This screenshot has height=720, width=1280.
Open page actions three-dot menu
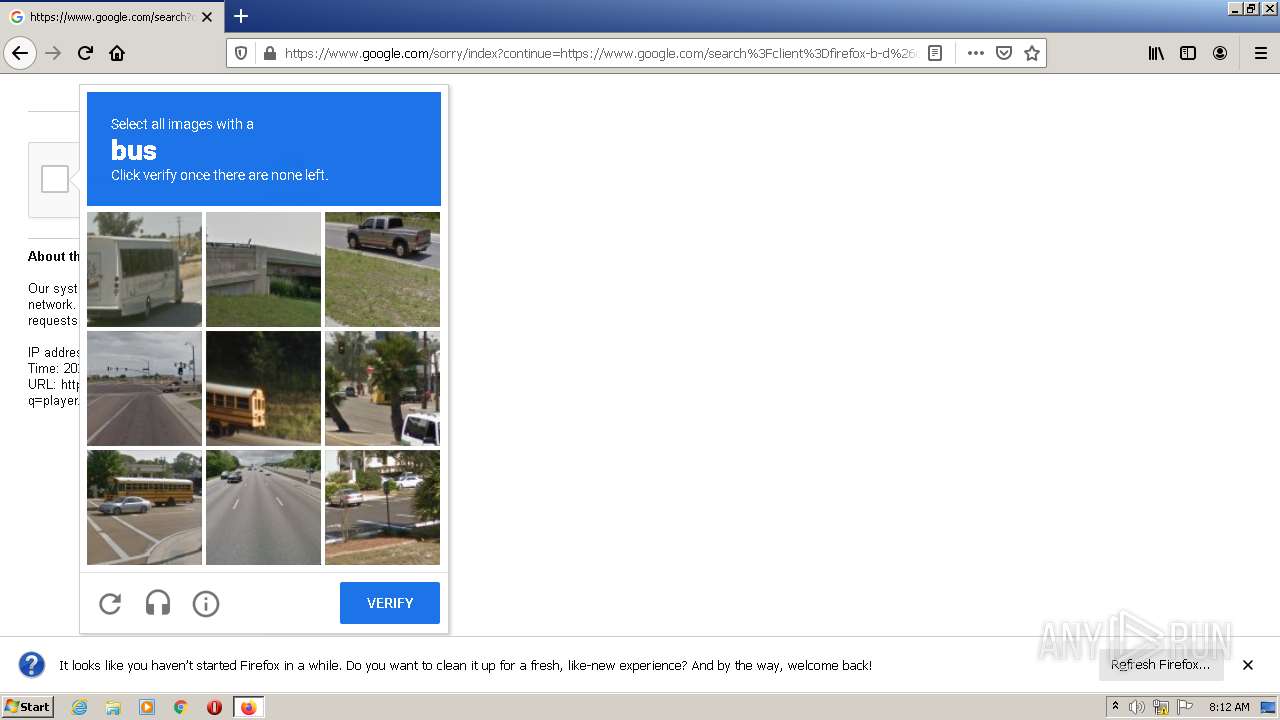(x=975, y=53)
